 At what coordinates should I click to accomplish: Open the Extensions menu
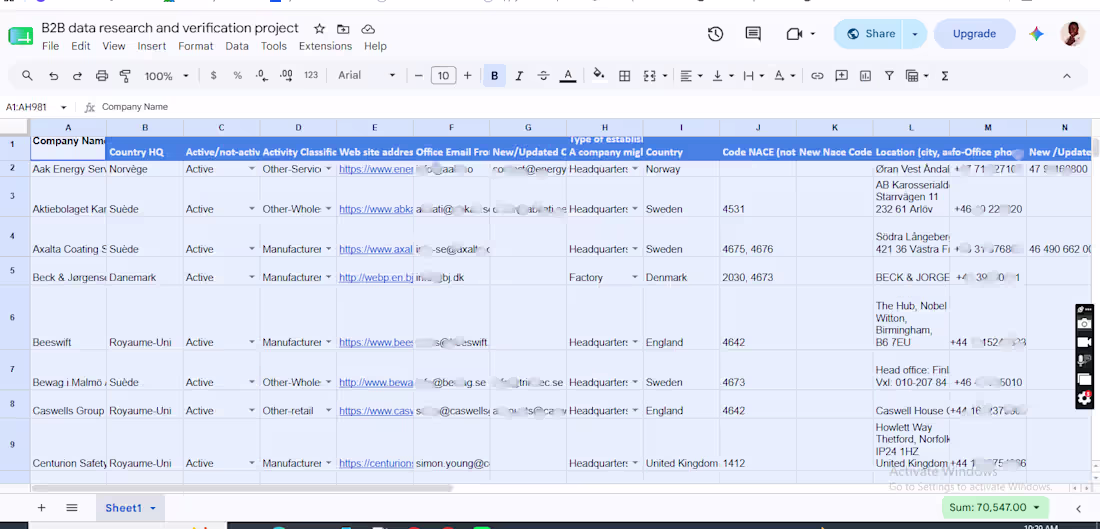click(326, 46)
